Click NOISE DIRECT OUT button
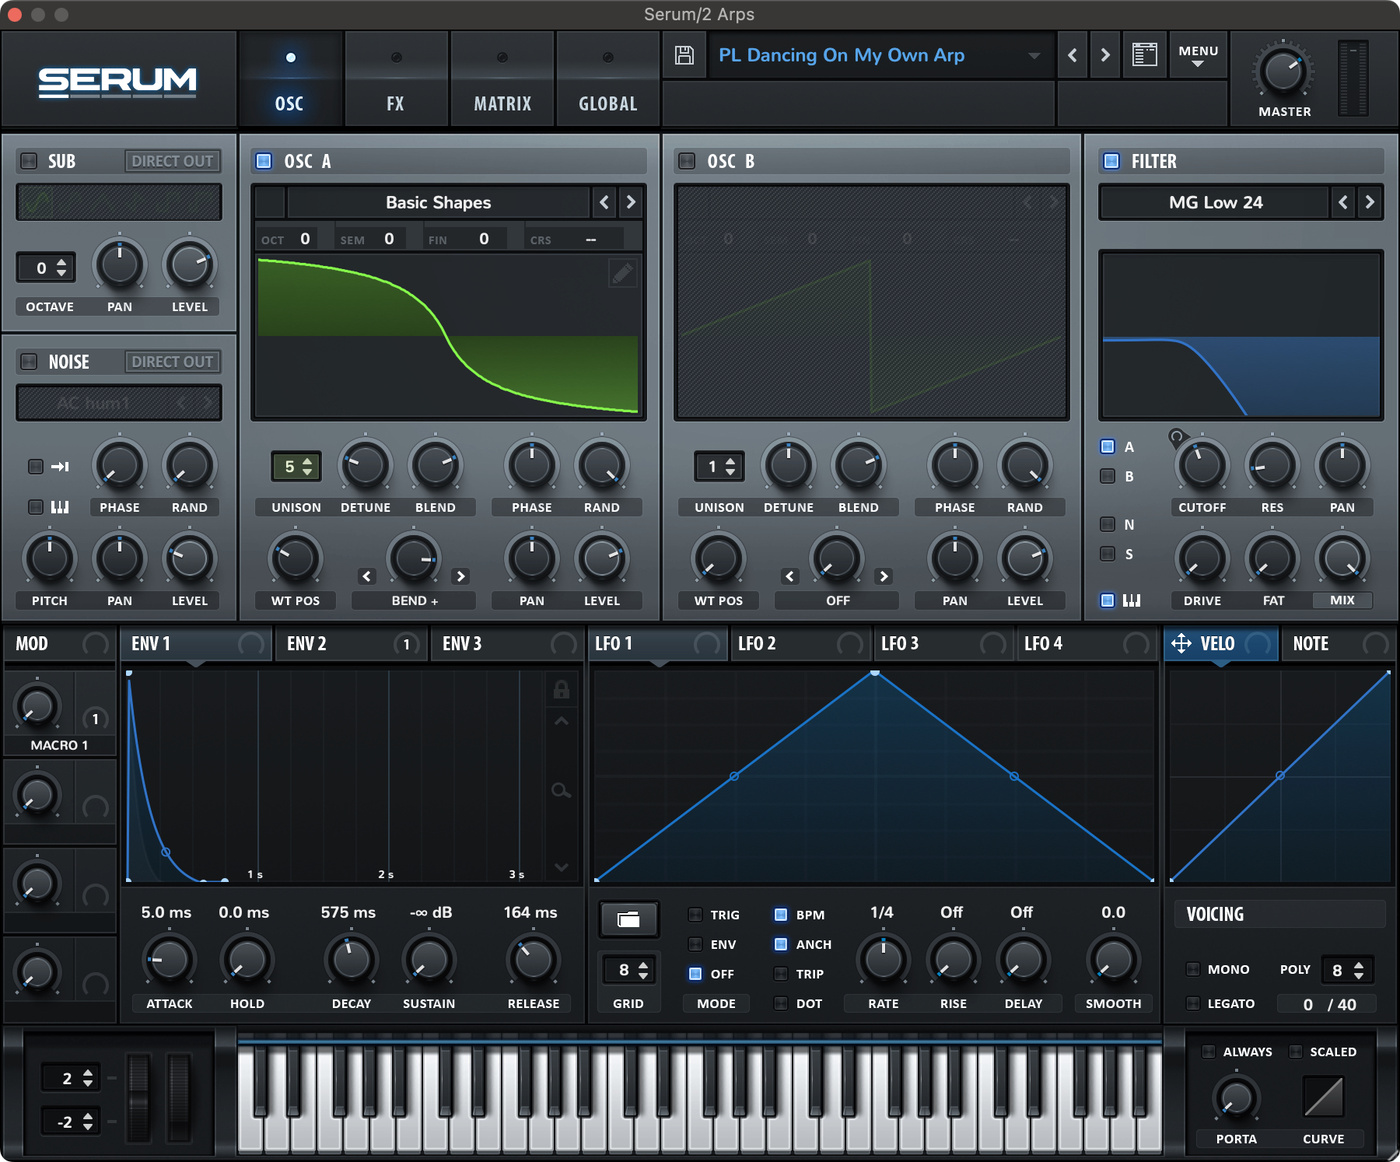This screenshot has height=1162, width=1400. pos(173,362)
